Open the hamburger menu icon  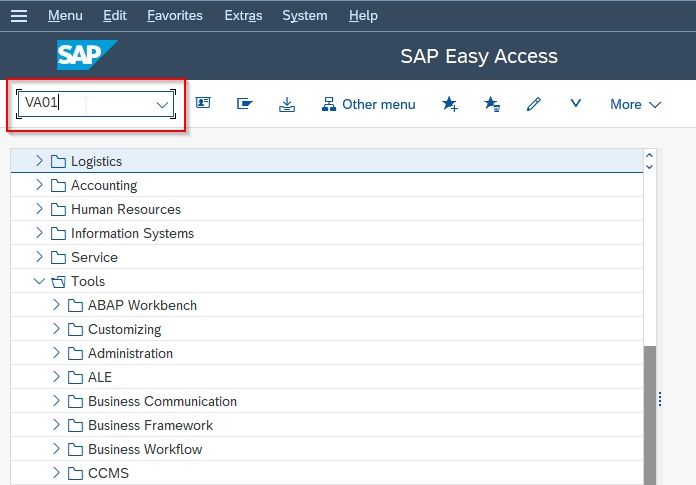19,16
